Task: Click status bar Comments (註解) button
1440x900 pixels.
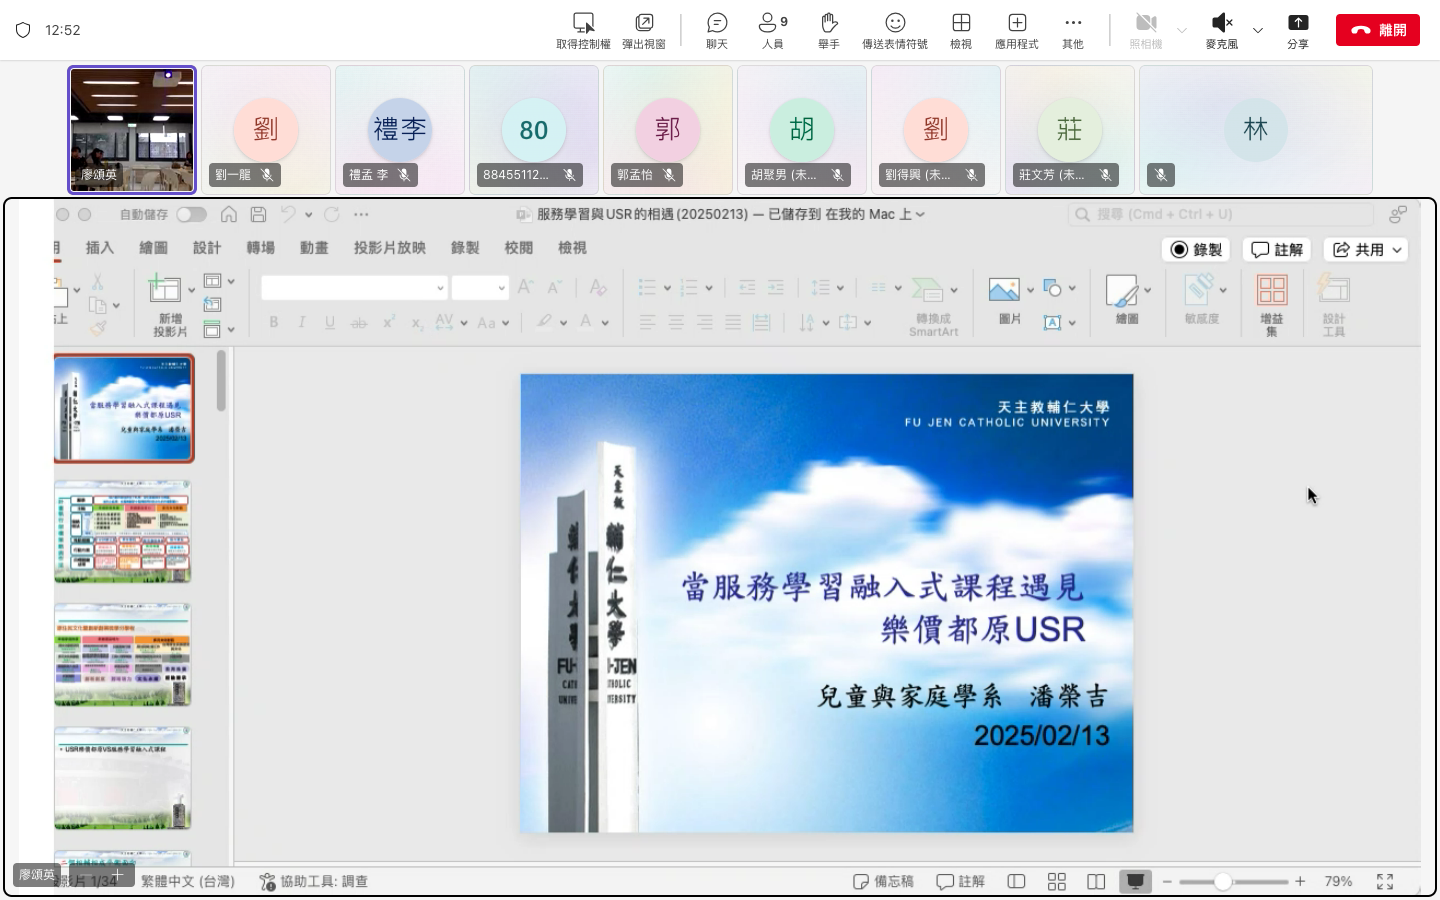Action: (961, 881)
